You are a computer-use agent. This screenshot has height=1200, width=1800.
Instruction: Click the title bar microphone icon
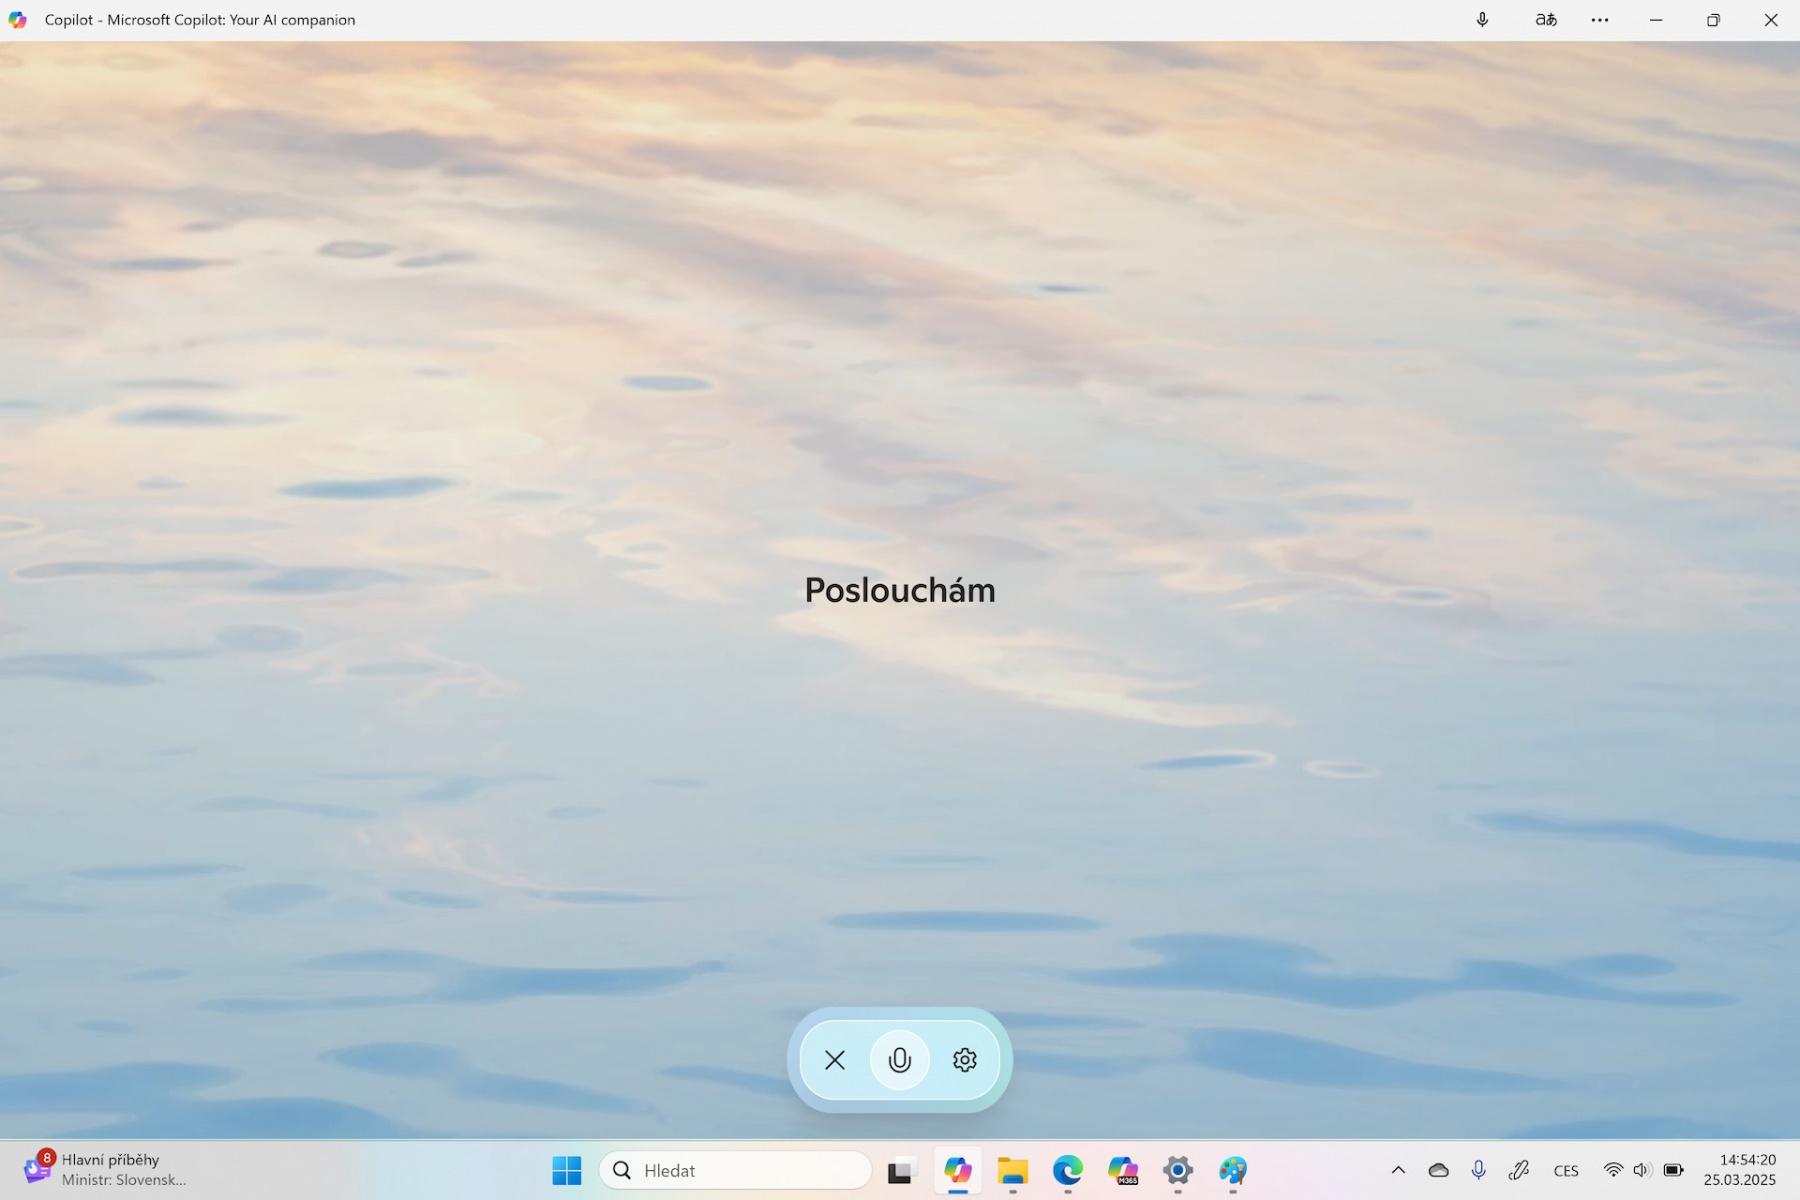1482,20
